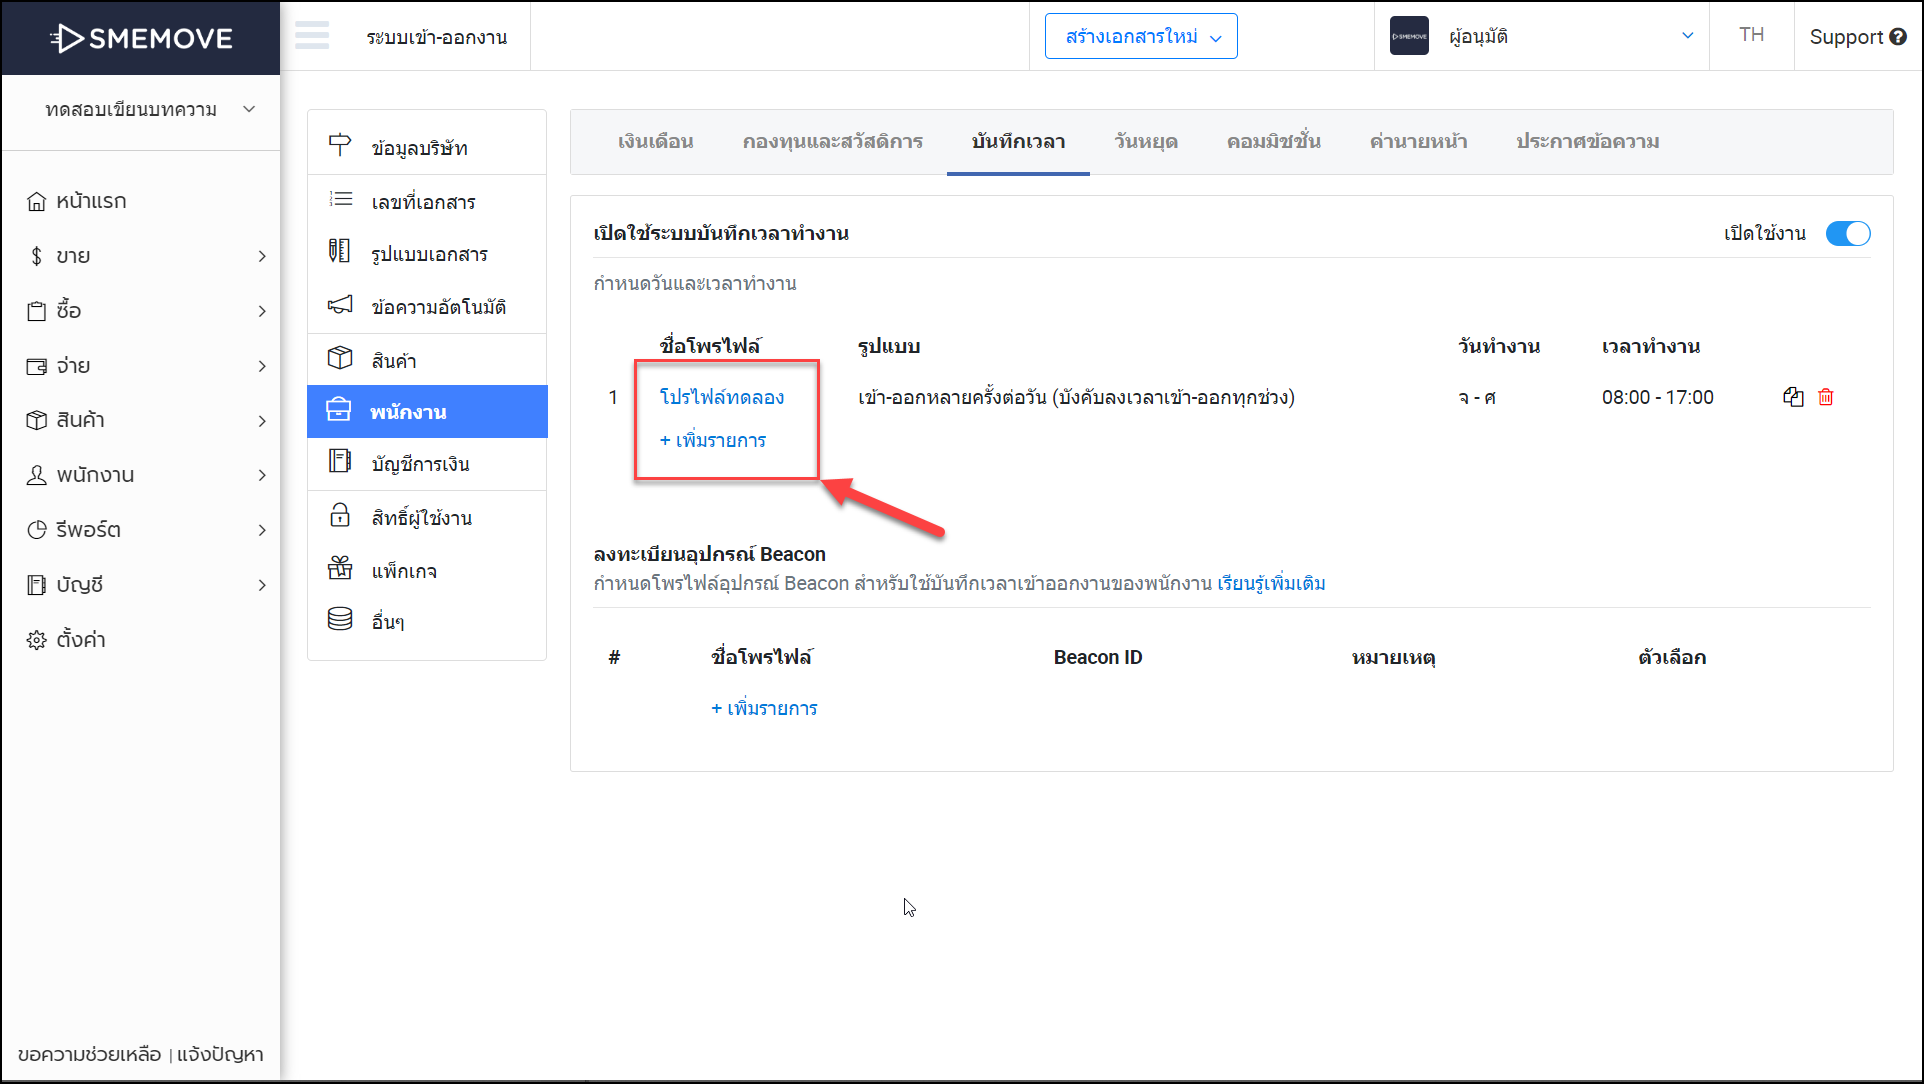Open the โปรไฟล์ทดลอง profile link
Image resolution: width=1924 pixels, height=1084 pixels.
722,397
